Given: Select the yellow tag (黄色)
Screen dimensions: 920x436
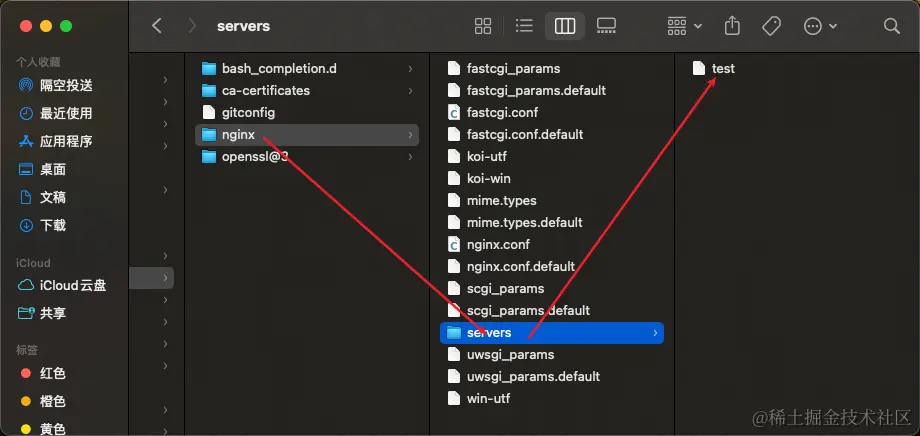Looking at the screenshot, I should click(x=42, y=429).
